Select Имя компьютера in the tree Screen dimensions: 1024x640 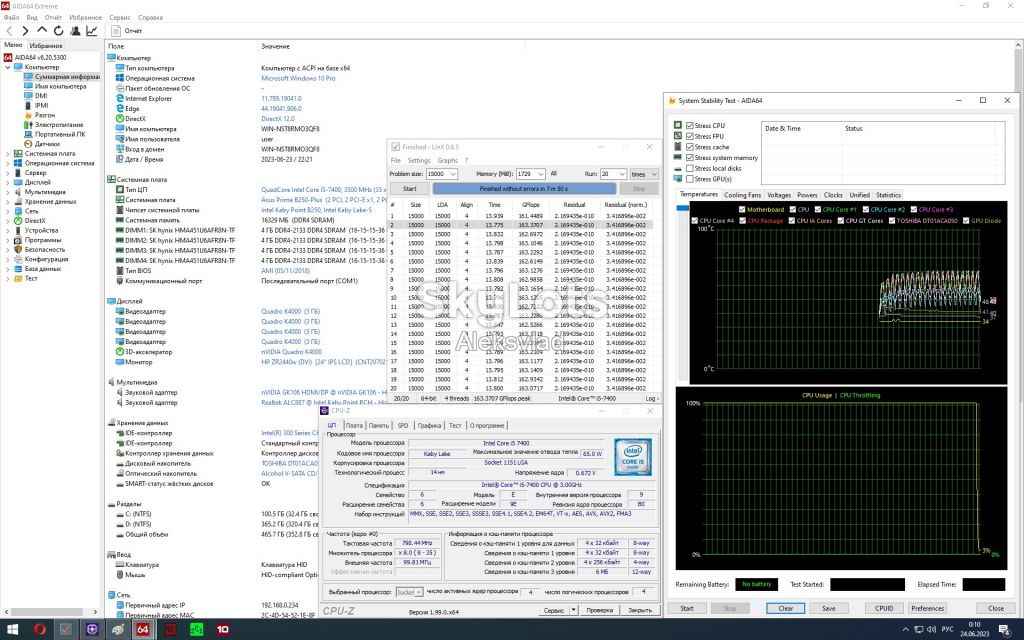coord(60,86)
